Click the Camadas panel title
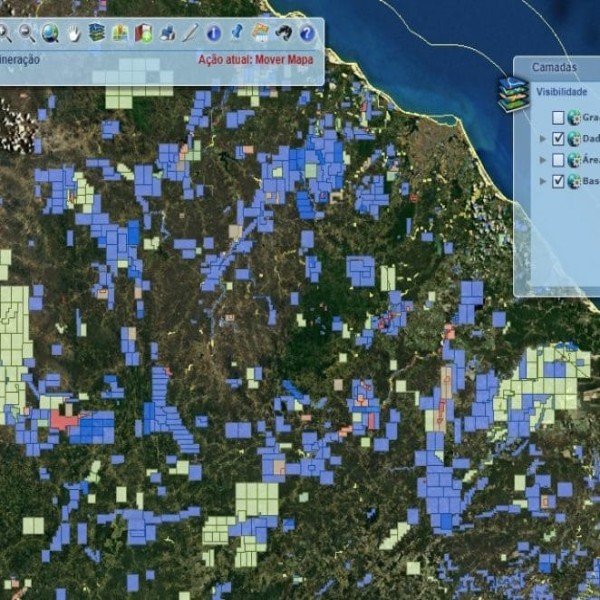 point(554,67)
